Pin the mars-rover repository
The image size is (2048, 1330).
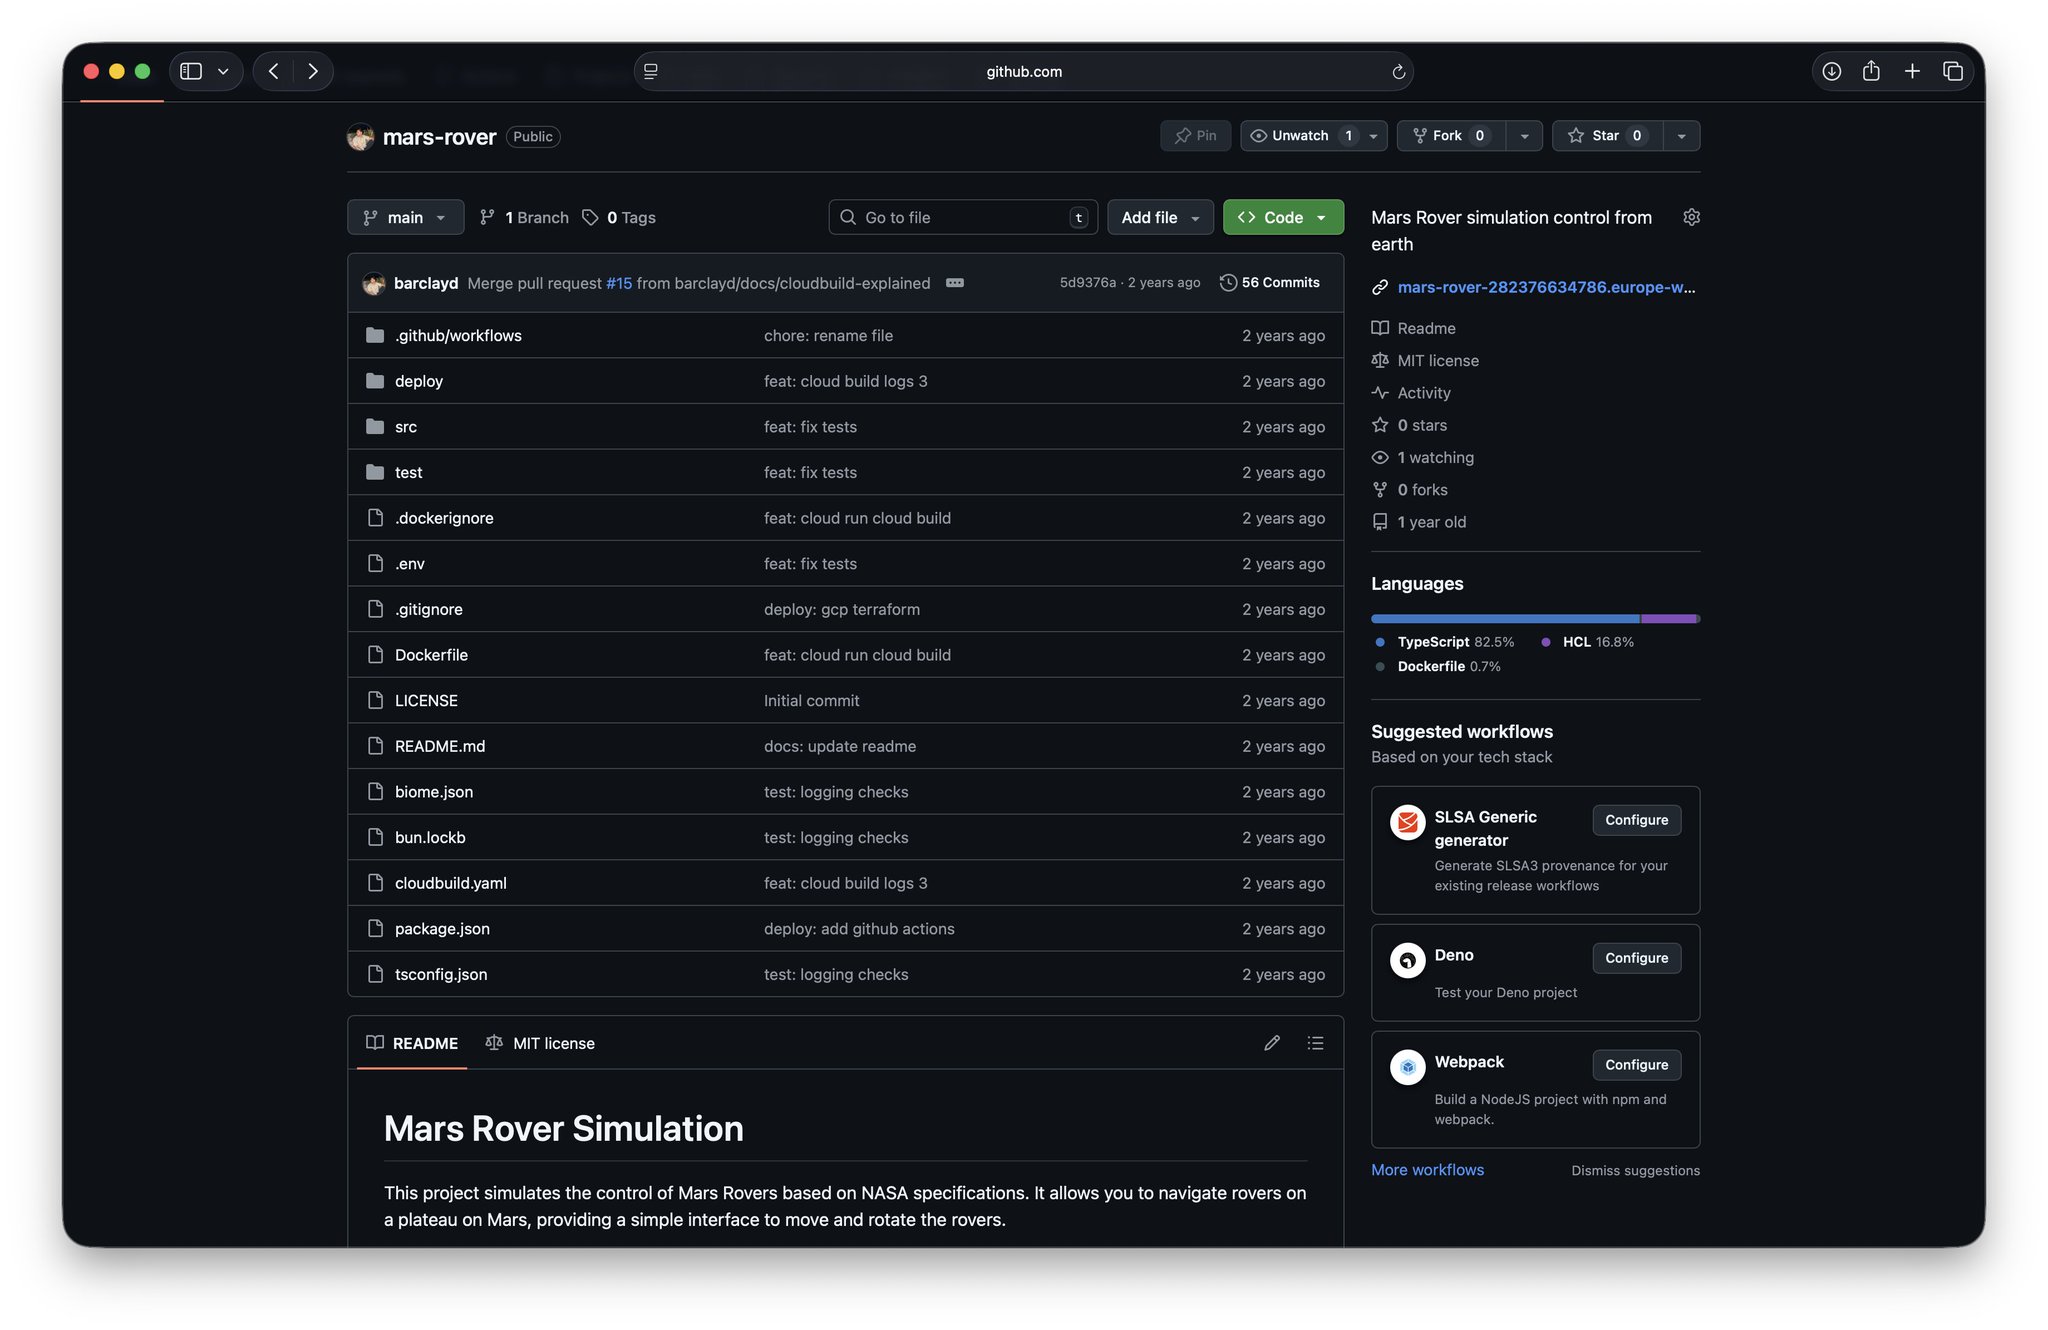(1196, 136)
